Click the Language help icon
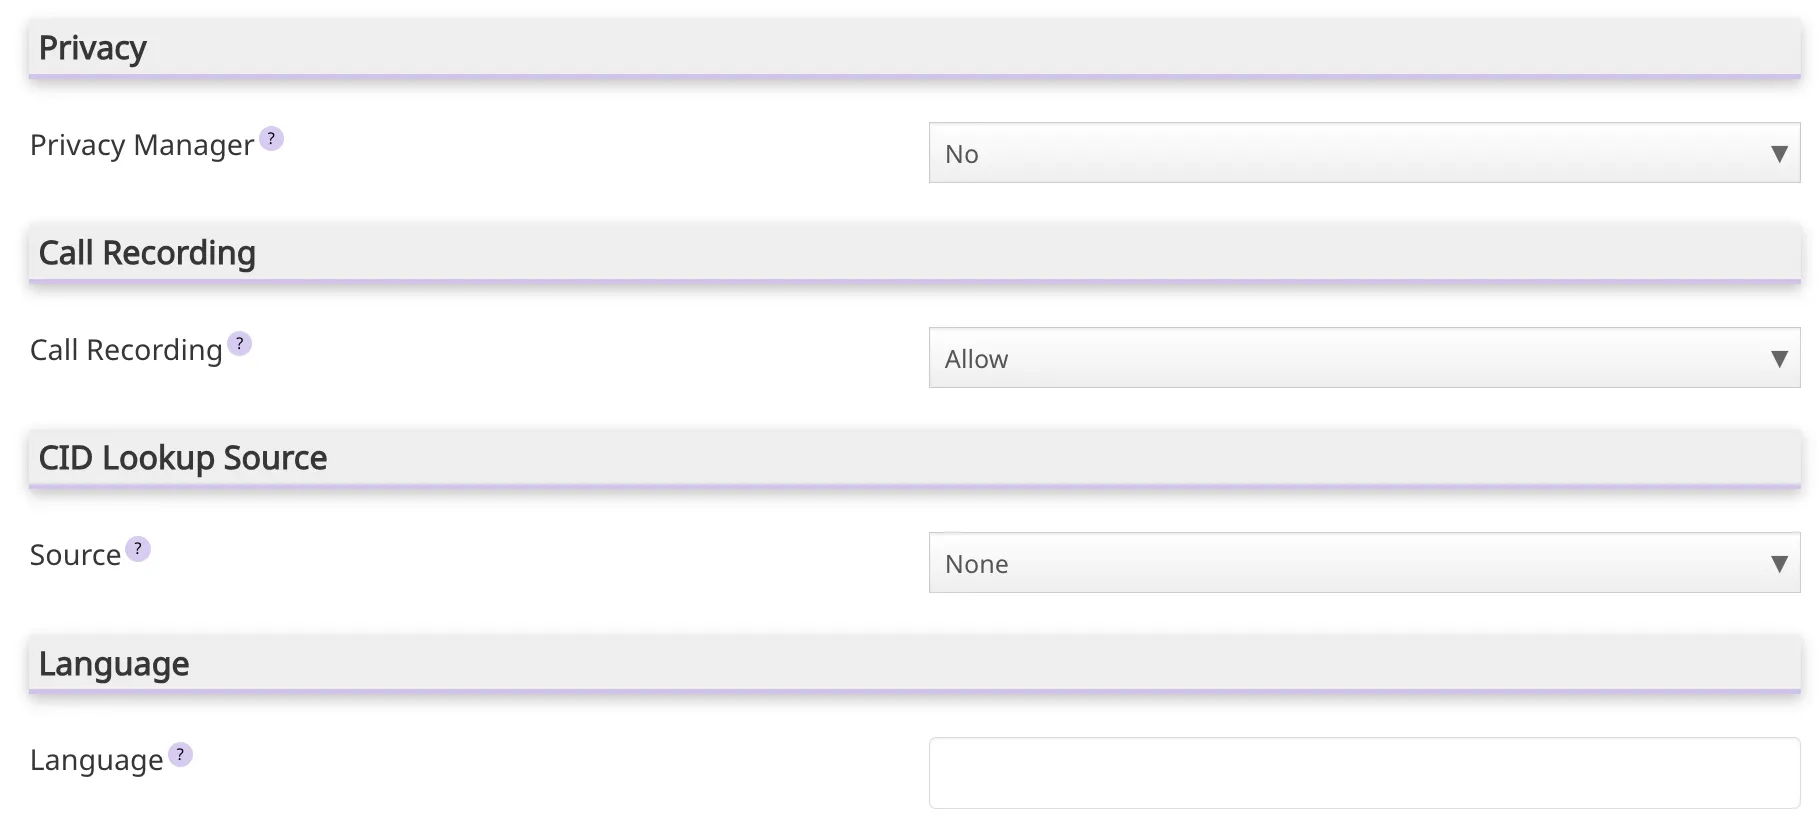The width and height of the screenshot is (1818, 826). pos(179,755)
